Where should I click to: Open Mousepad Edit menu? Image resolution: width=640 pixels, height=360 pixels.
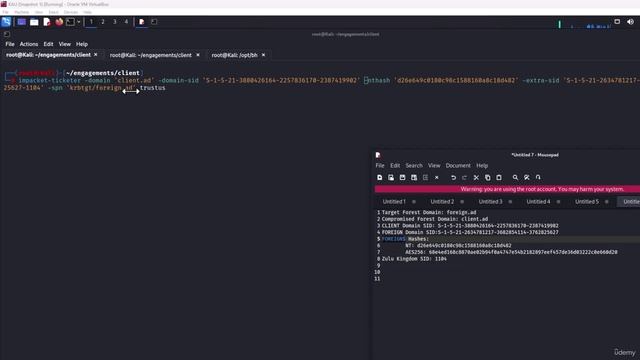click(395, 166)
